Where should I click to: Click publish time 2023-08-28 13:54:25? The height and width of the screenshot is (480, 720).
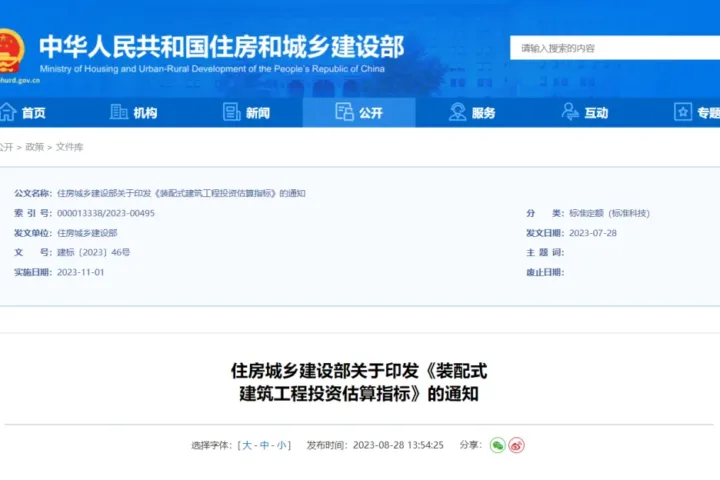398,445
